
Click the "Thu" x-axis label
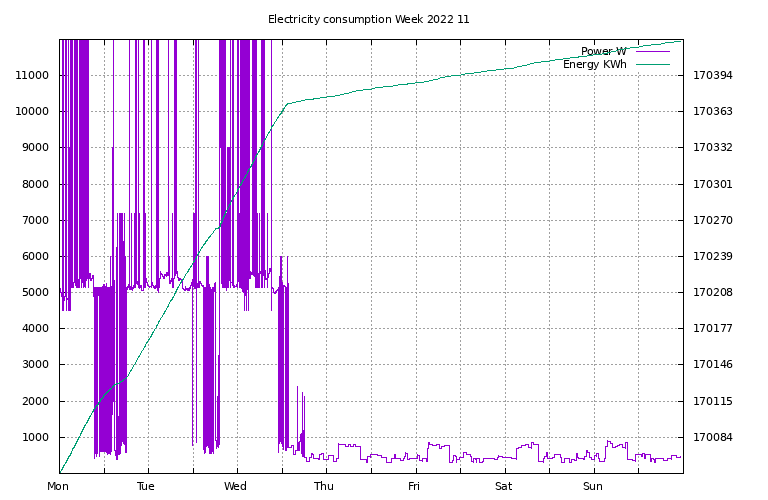pyautogui.click(x=324, y=486)
